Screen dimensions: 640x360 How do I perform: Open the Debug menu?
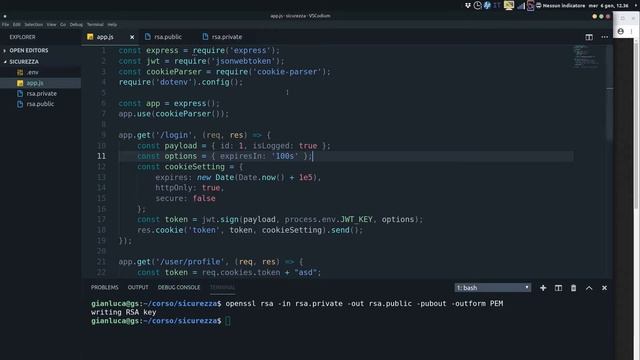(x=76, y=24)
